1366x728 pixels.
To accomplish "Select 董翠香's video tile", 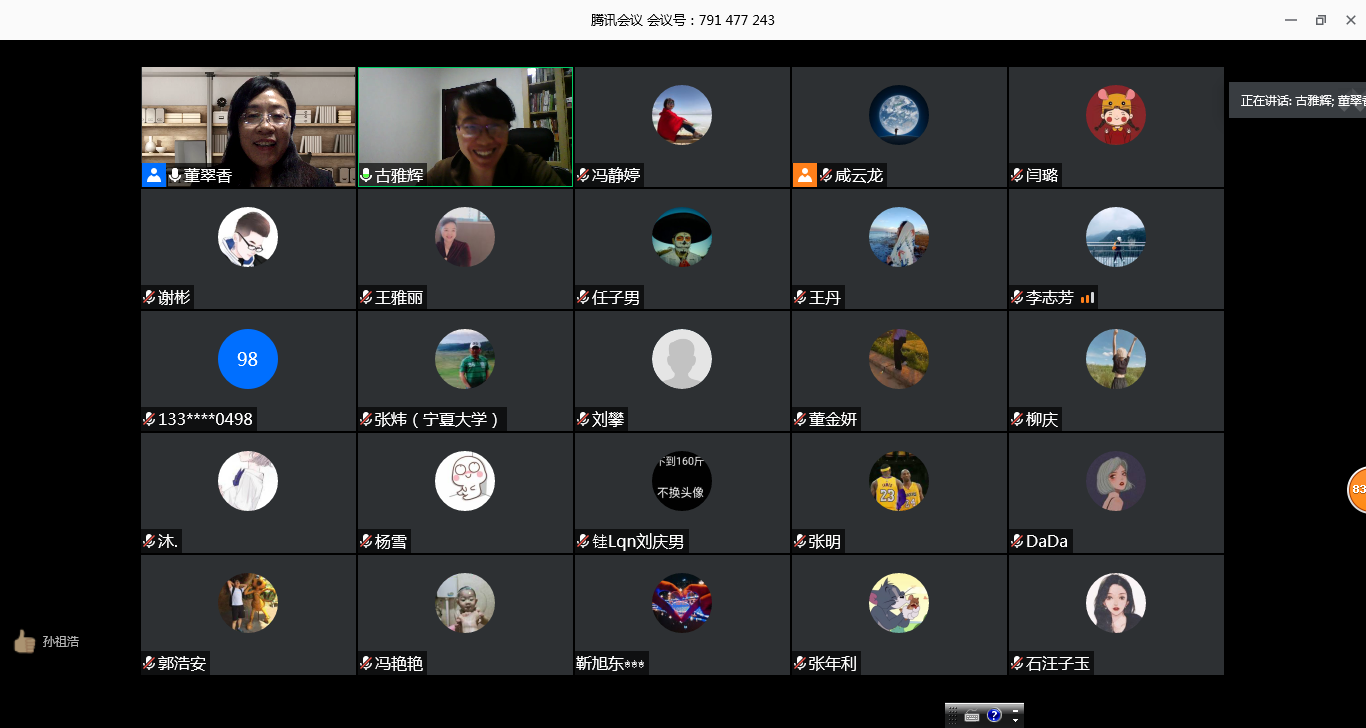I will click(x=248, y=120).
